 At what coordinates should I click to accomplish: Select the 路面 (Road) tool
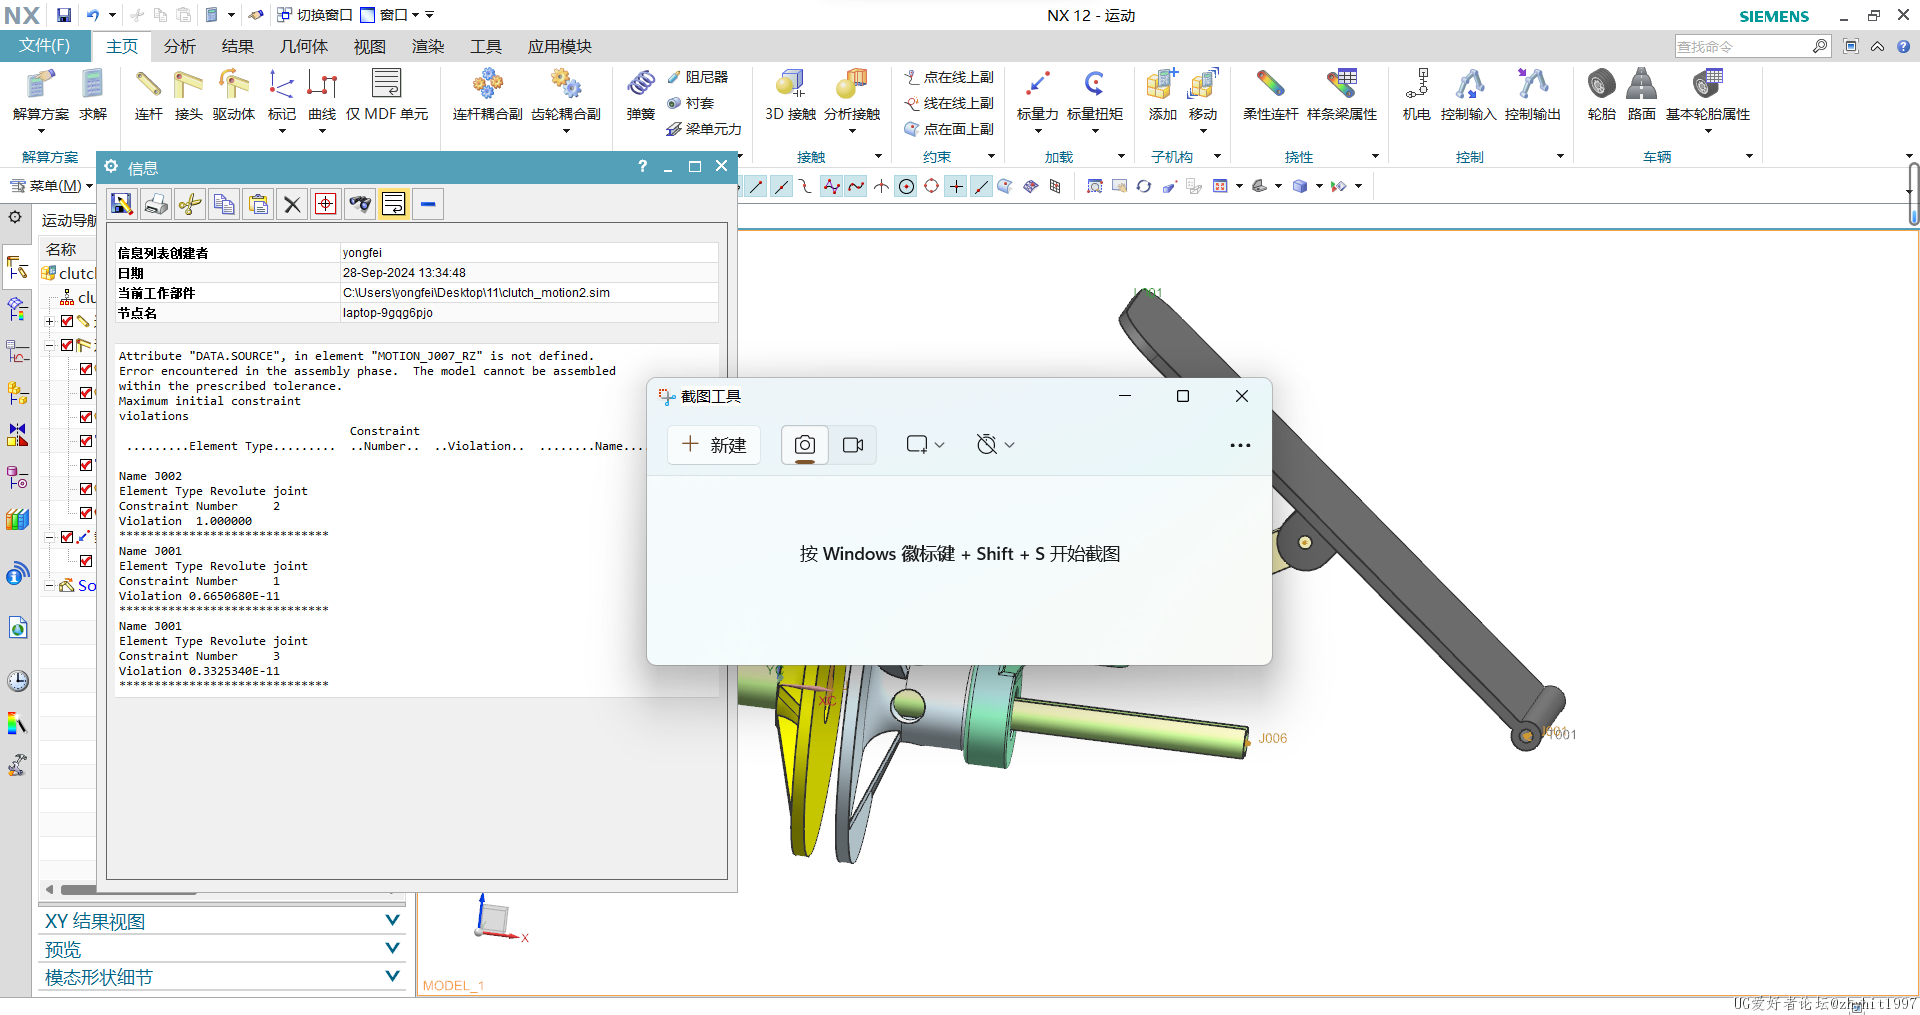pos(1641,95)
